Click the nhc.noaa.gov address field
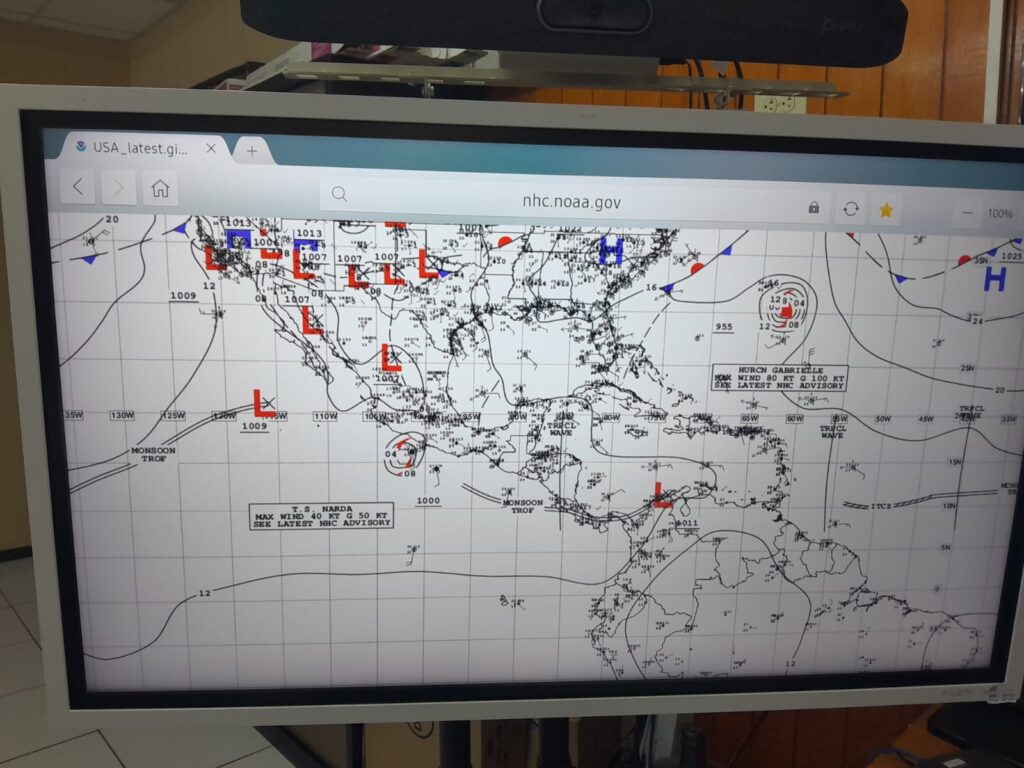The width and height of the screenshot is (1024, 768). point(571,201)
